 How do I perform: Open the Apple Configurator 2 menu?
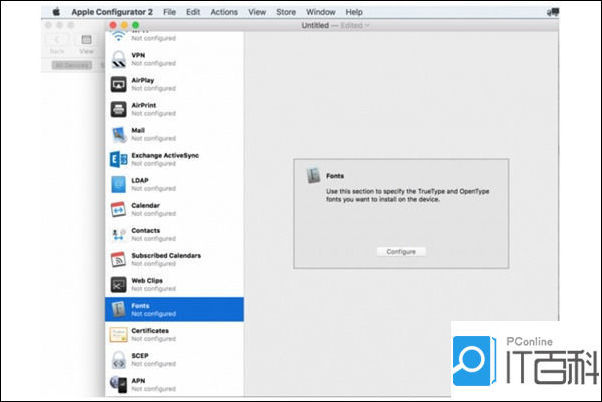click(112, 12)
